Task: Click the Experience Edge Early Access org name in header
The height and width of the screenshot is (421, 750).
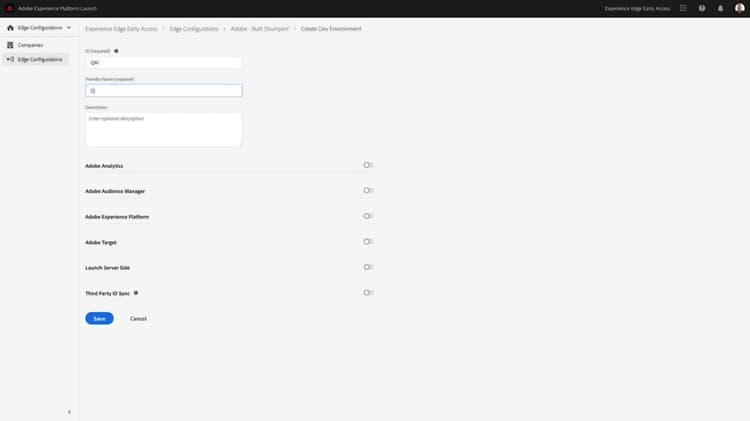Action: [x=637, y=9]
